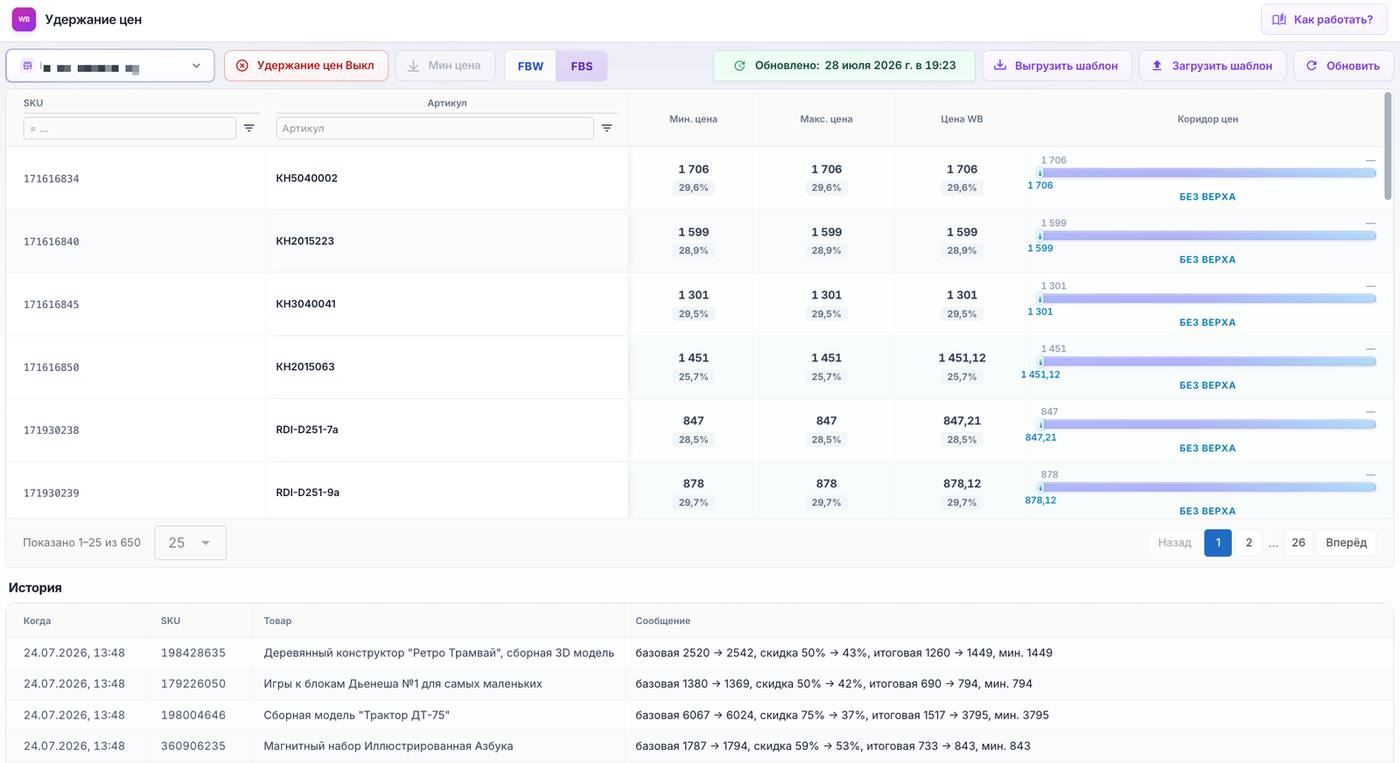Screen dimensions: 1400x763
Task: Click product Игры к блокам Дьенеша in history
Action: tap(403, 684)
